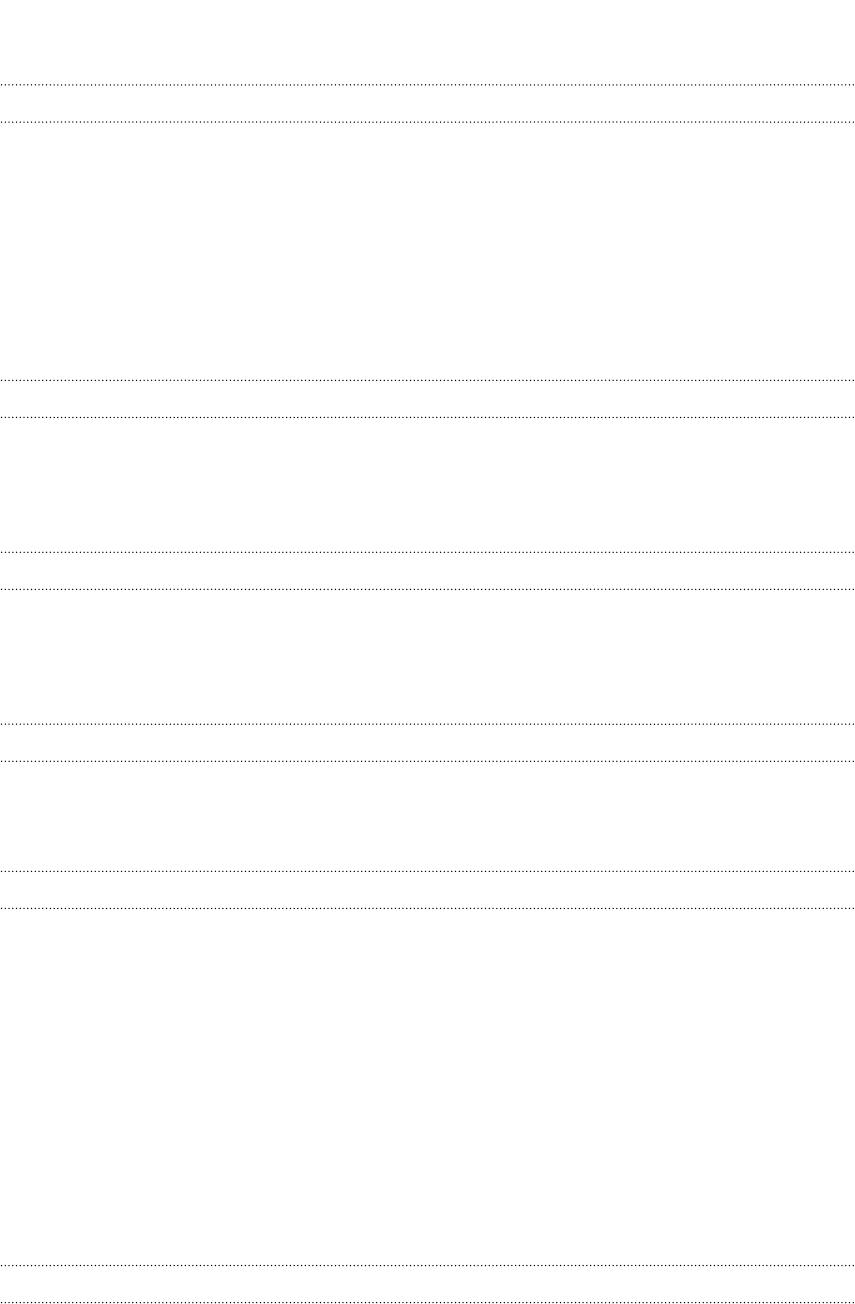Viewport: 855px width, 1304px height.
Task: Click the blank section below the fourth dotted band
Action: click(427, 816)
